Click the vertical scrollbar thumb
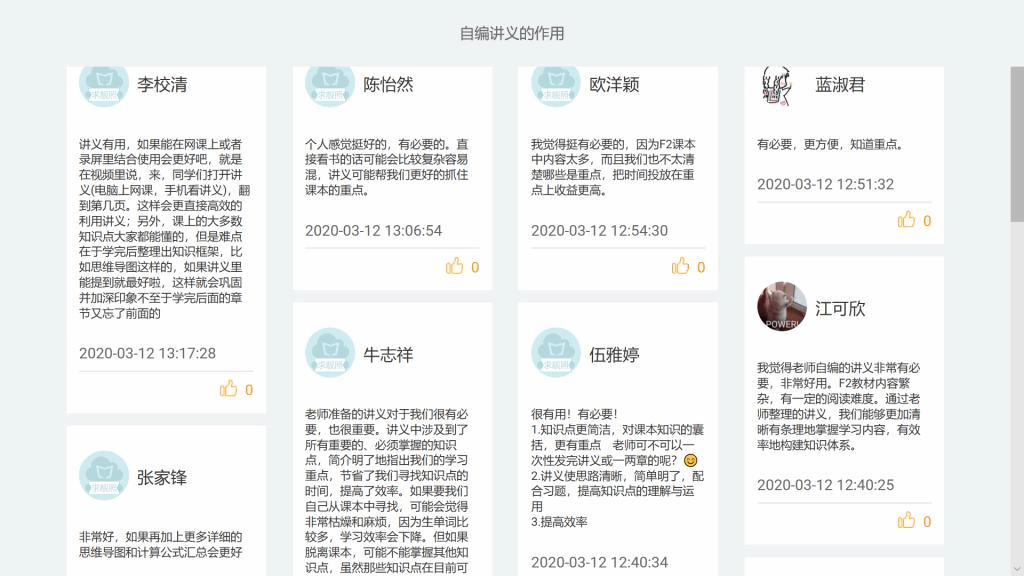 coord(1016,143)
